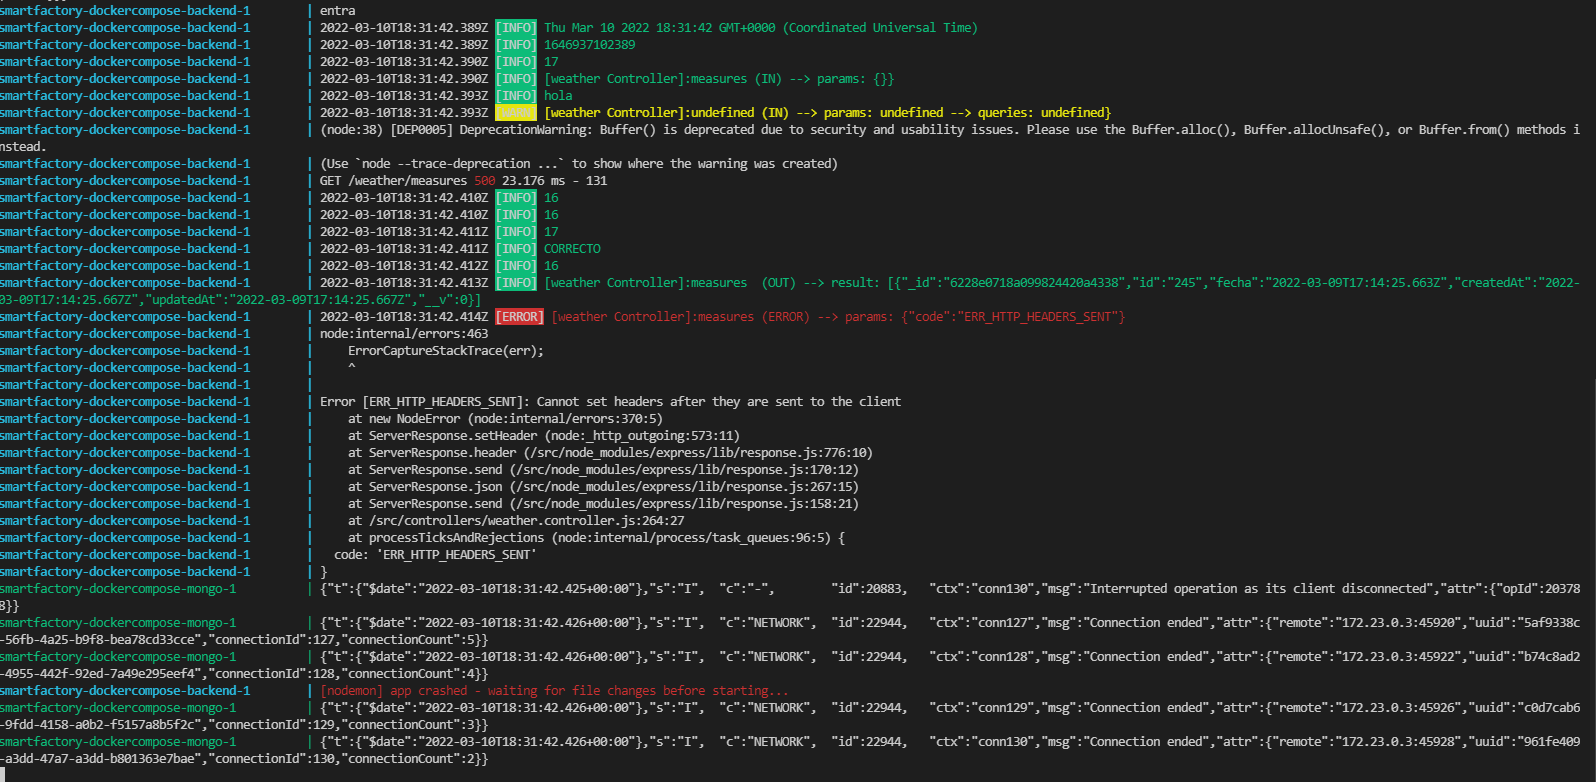Click the "CORRECTO" log message
1596x782 pixels.
572,249
